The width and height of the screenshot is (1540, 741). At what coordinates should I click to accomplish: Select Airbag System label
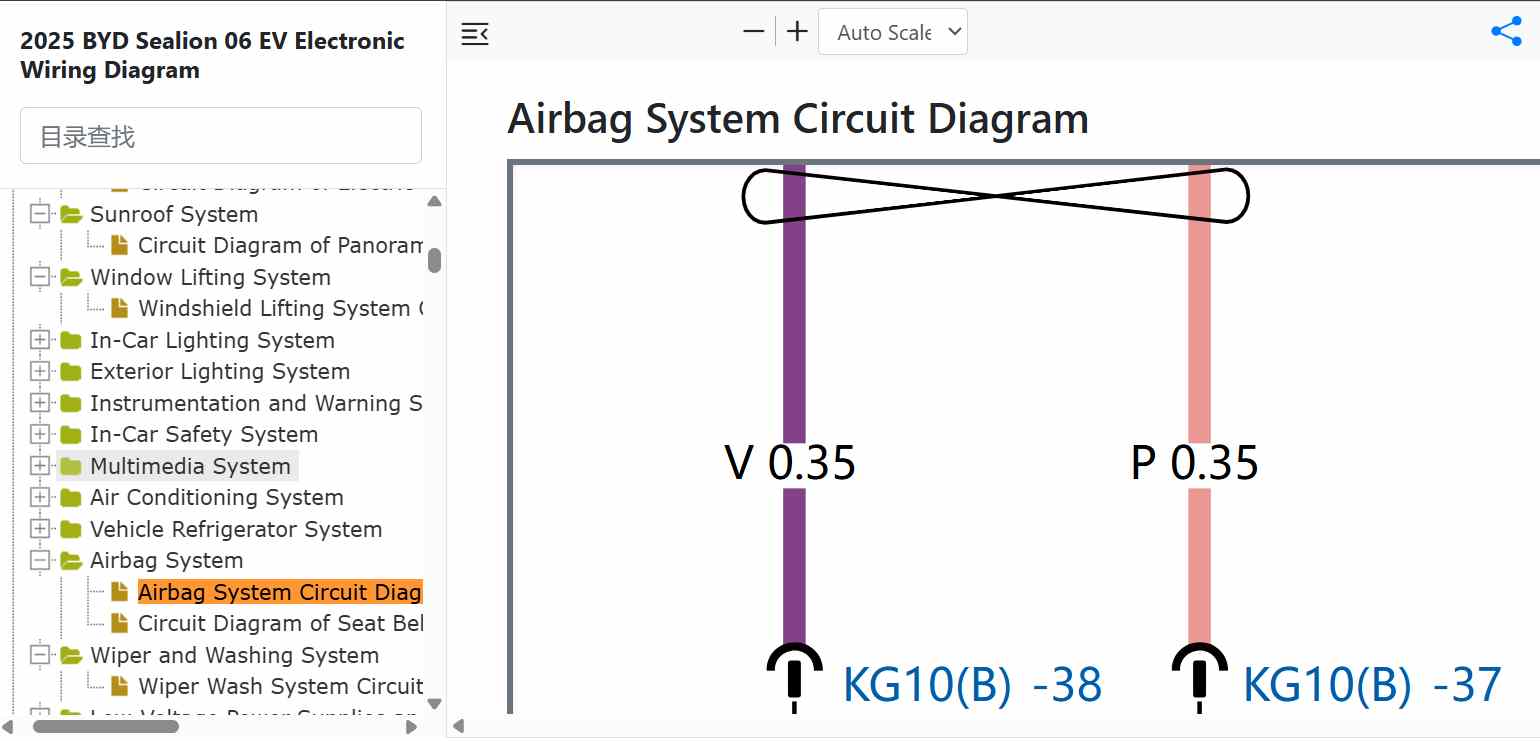coord(167,561)
